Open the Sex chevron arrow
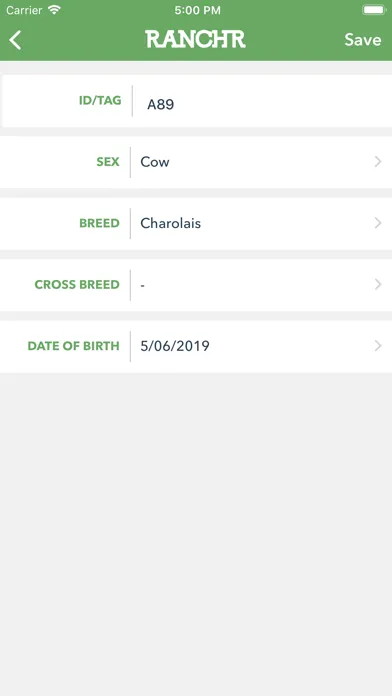 pyautogui.click(x=378, y=162)
